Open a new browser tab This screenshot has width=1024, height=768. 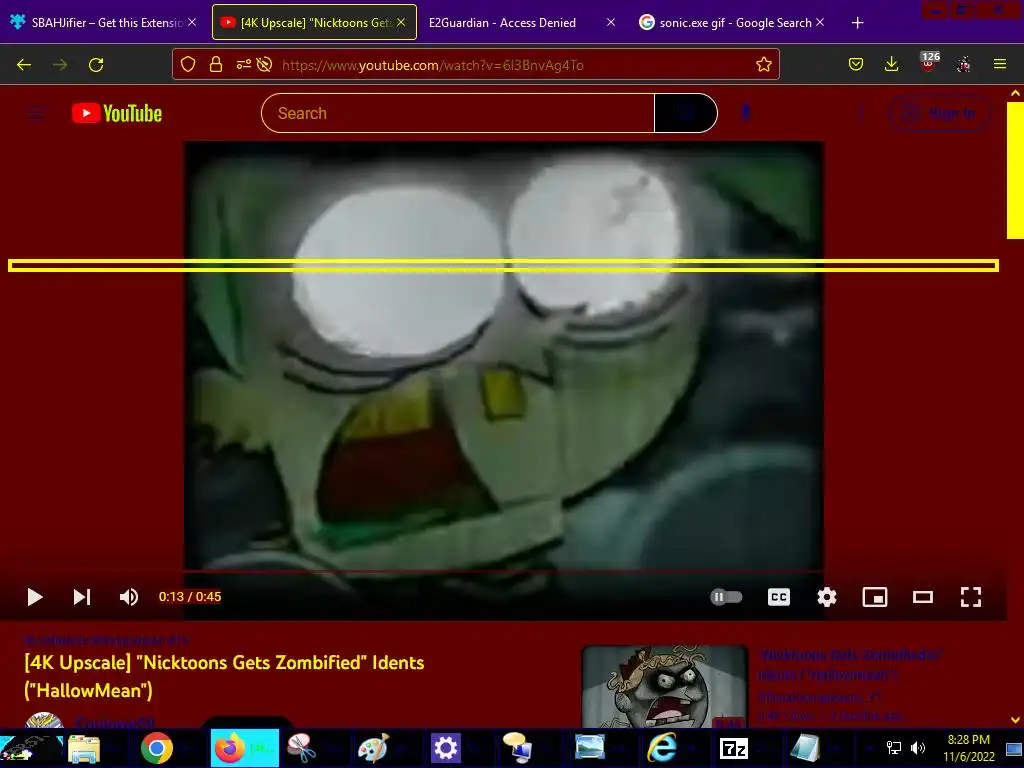[x=857, y=23]
